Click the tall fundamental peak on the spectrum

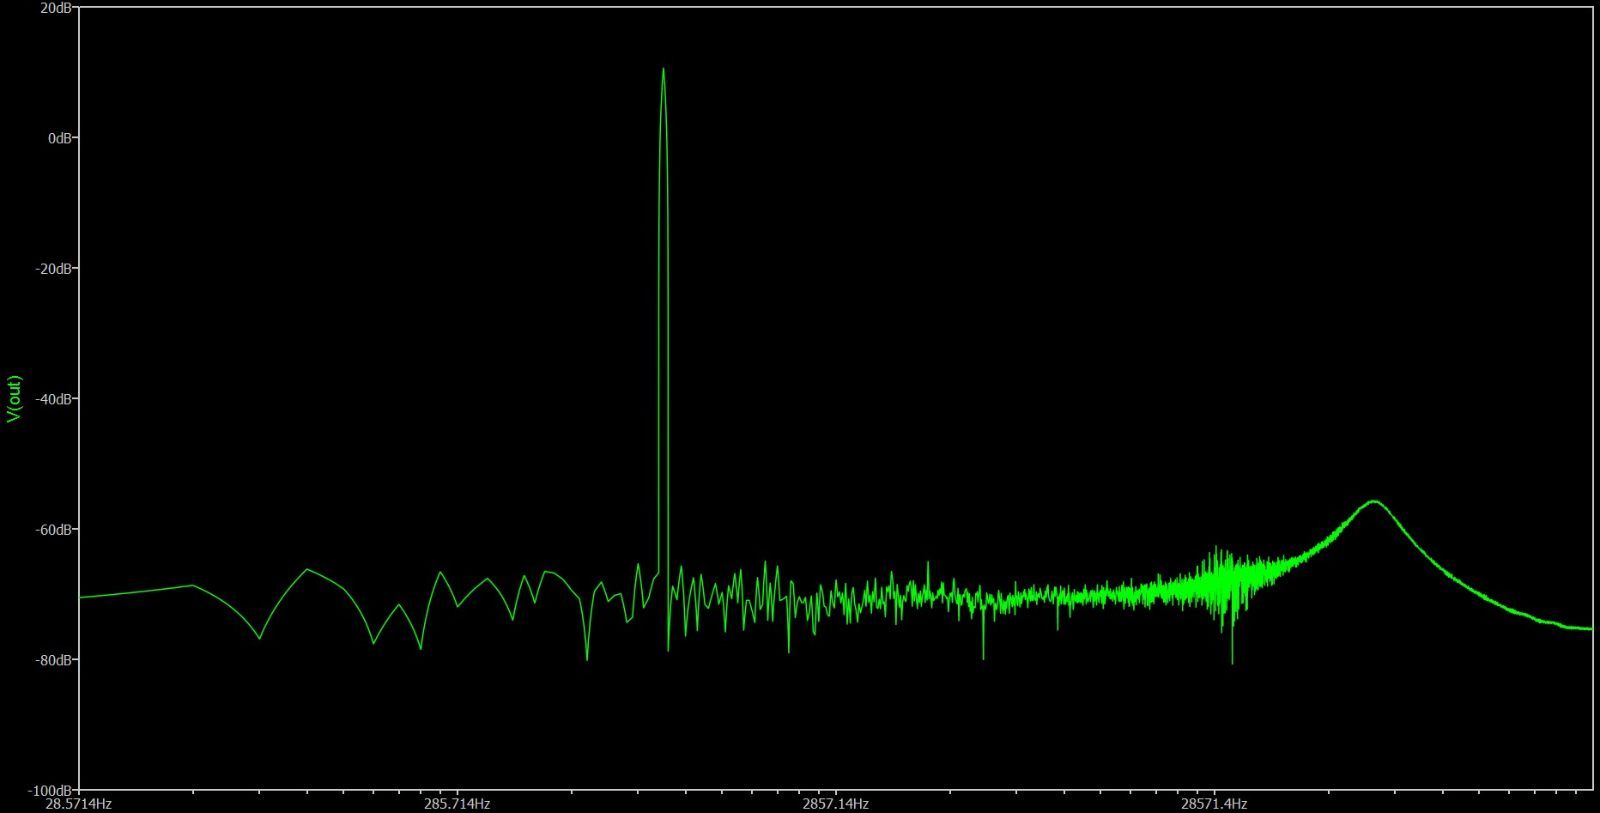(663, 70)
